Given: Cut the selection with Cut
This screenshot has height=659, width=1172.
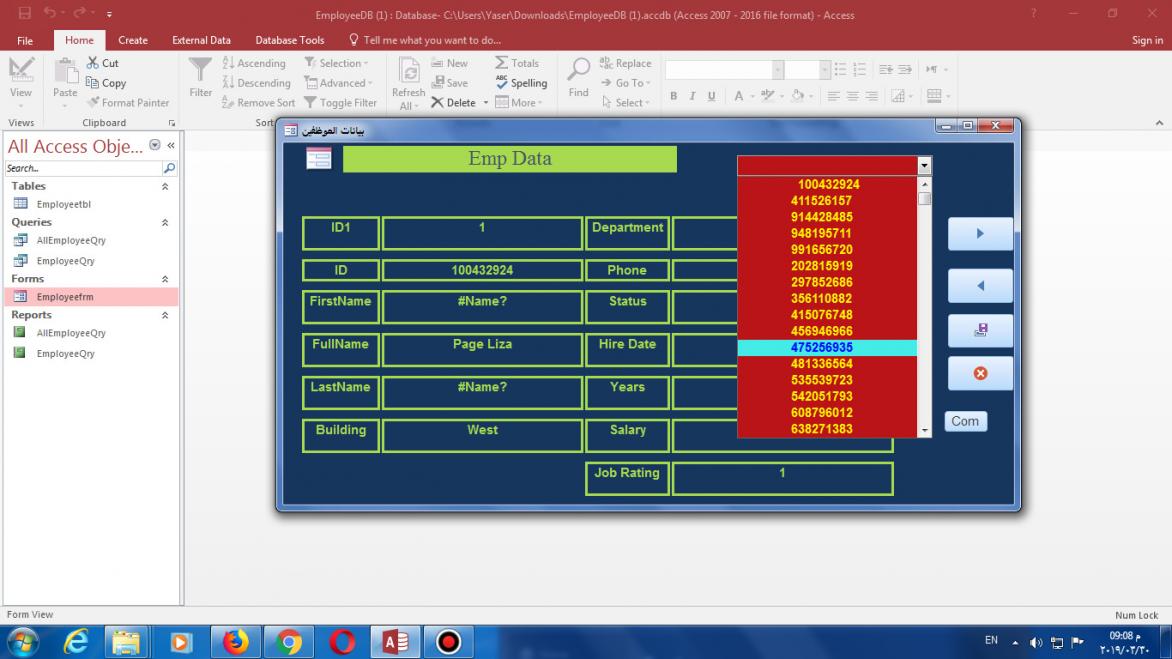Looking at the screenshot, I should pos(102,63).
